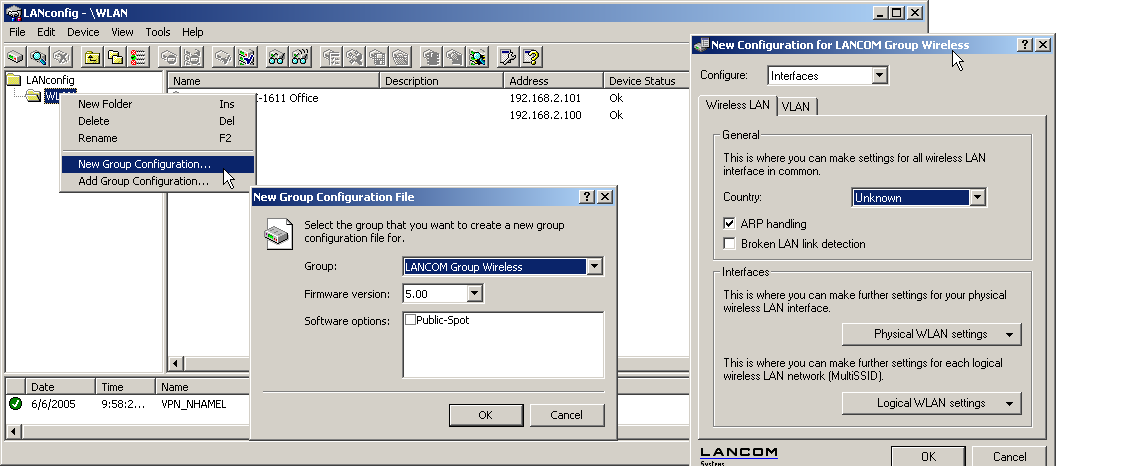Viewport: 1134px width, 466px height.
Task: Enable Broken LAN link detection
Action: coord(730,244)
